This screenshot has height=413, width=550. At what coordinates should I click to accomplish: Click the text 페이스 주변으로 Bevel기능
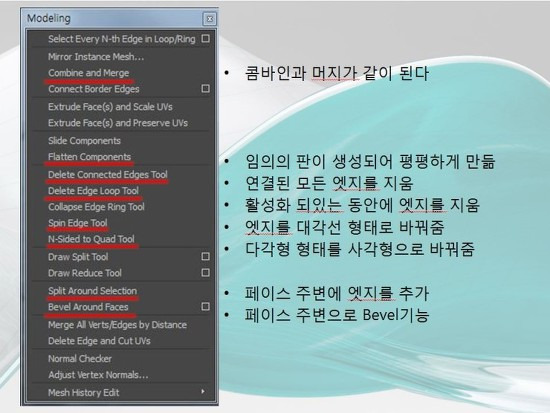pyautogui.click(x=337, y=315)
